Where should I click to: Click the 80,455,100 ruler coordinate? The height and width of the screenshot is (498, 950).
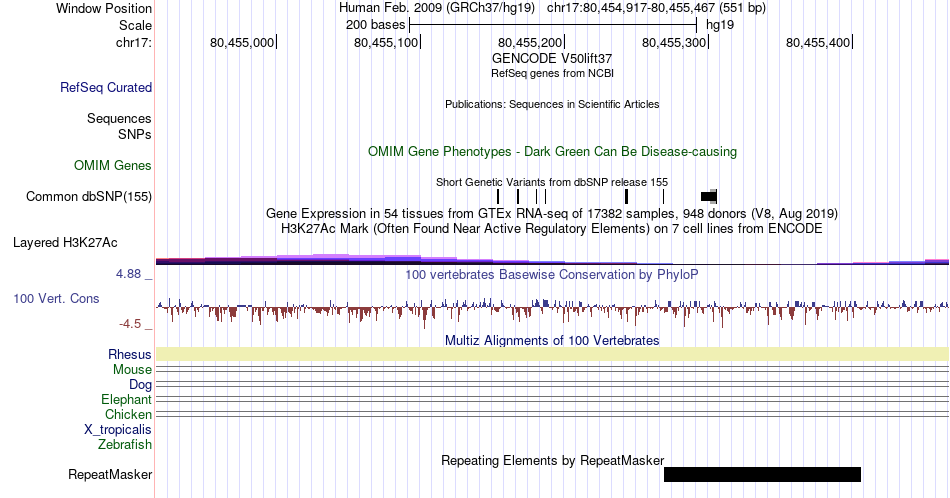[x=386, y=42]
